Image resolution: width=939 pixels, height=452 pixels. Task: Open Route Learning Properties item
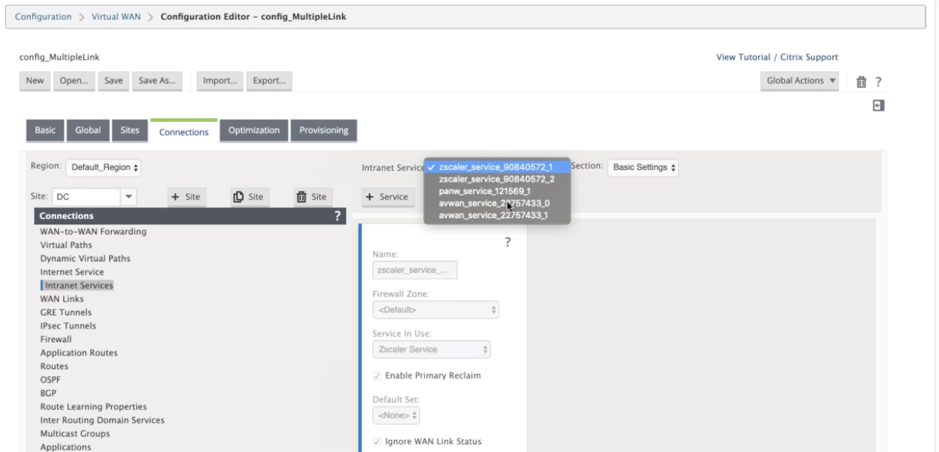[93, 407]
